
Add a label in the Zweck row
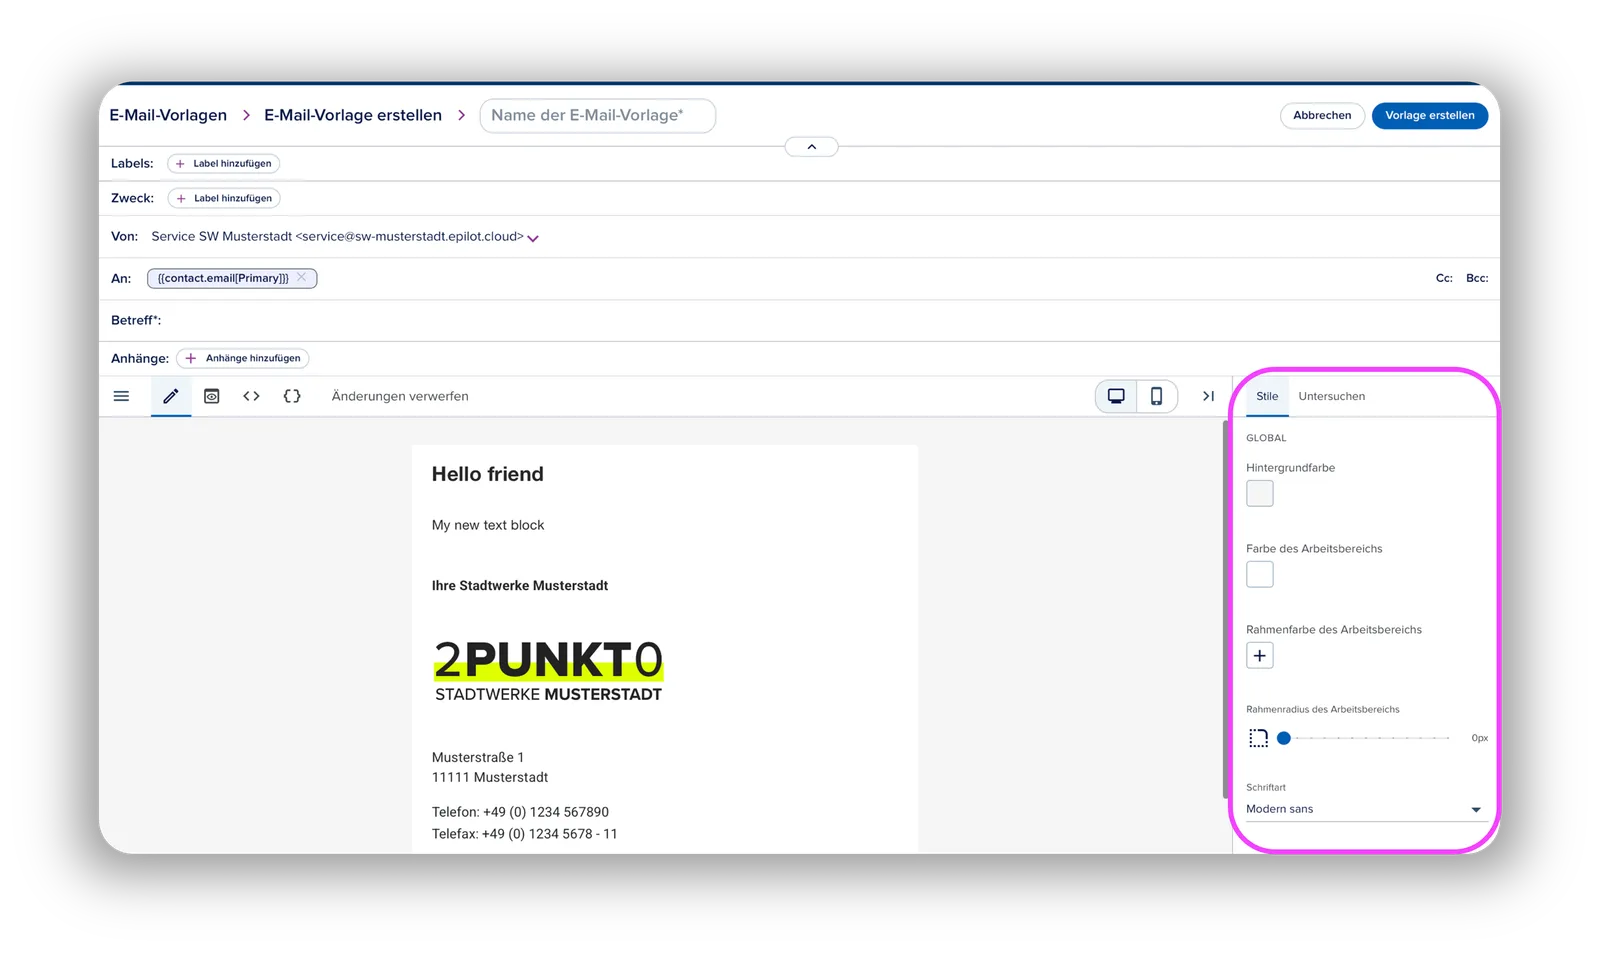[x=224, y=198]
